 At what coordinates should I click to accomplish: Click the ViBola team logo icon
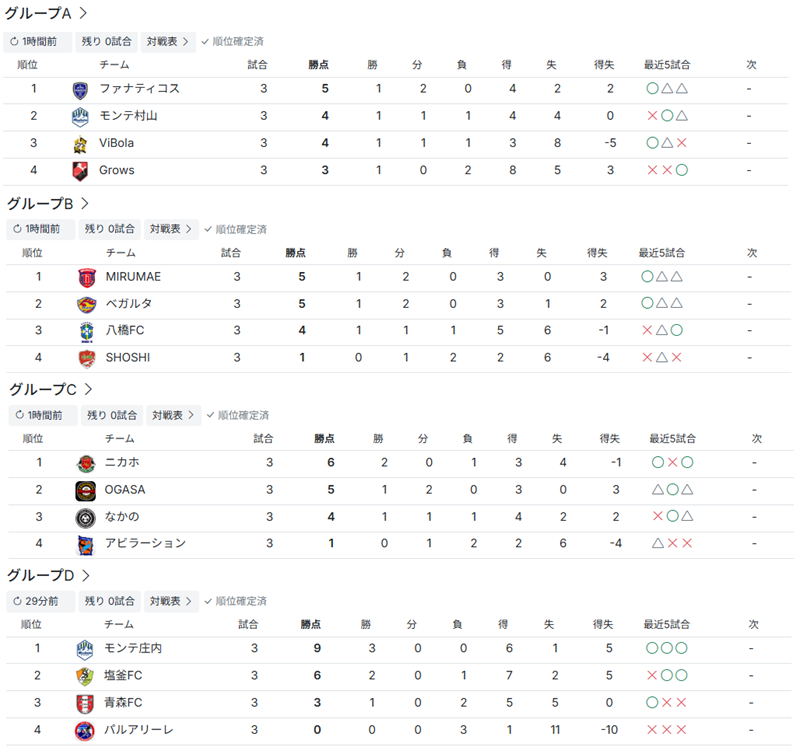80,144
